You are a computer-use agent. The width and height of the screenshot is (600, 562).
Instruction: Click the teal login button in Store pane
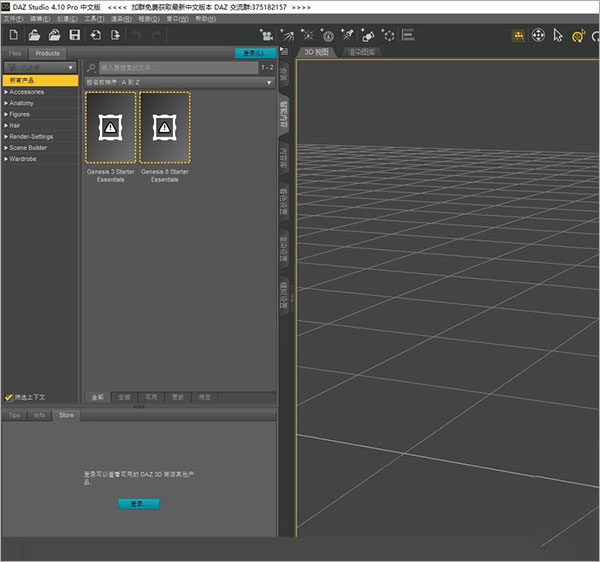[139, 504]
